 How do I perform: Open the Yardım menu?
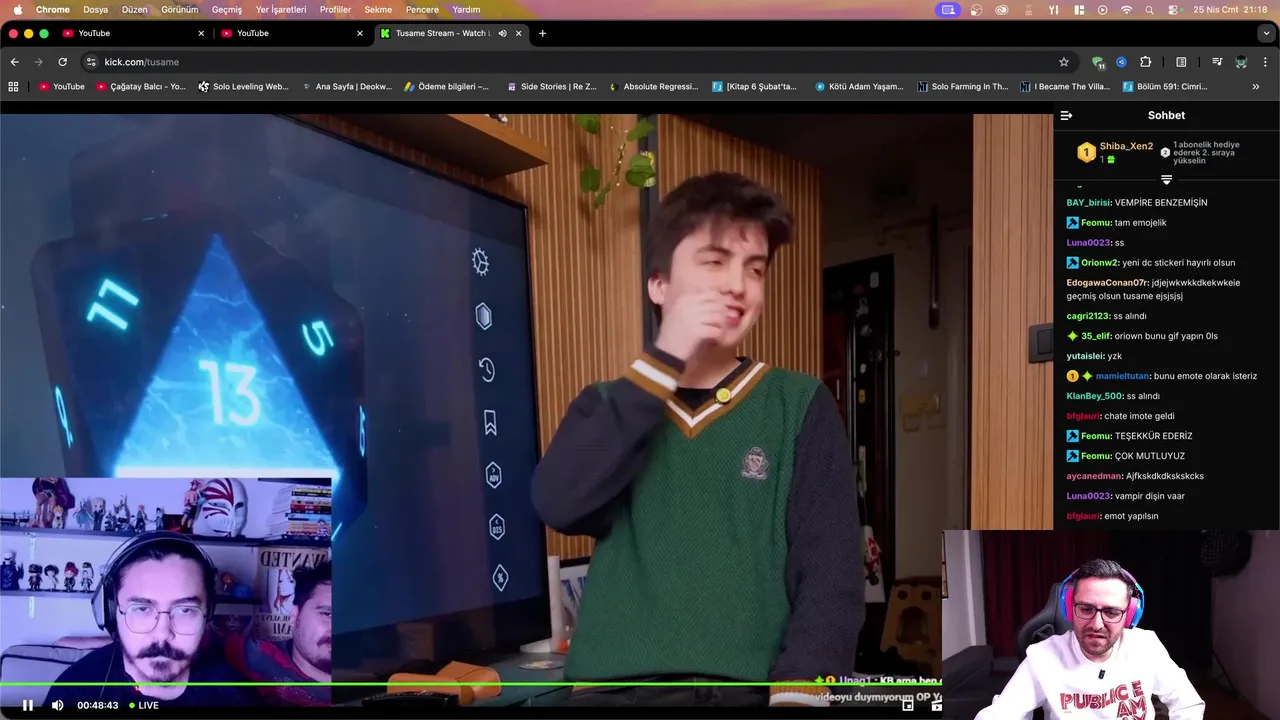point(466,9)
